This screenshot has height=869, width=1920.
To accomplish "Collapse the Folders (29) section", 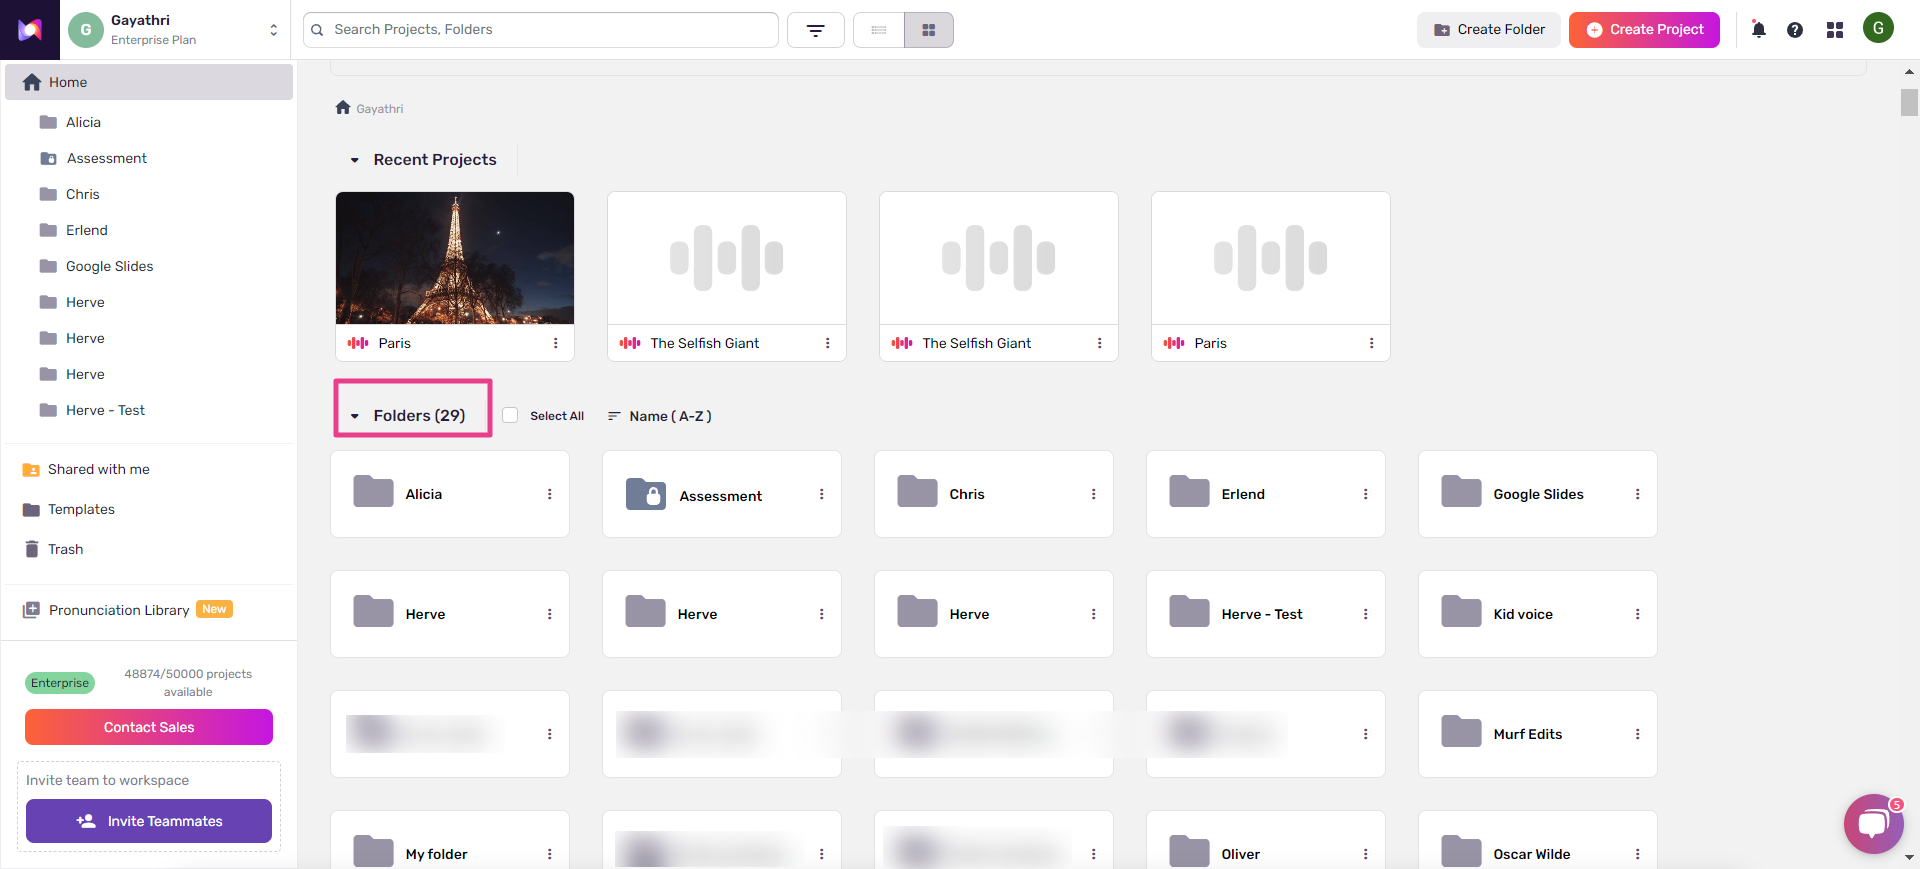I will (x=354, y=416).
